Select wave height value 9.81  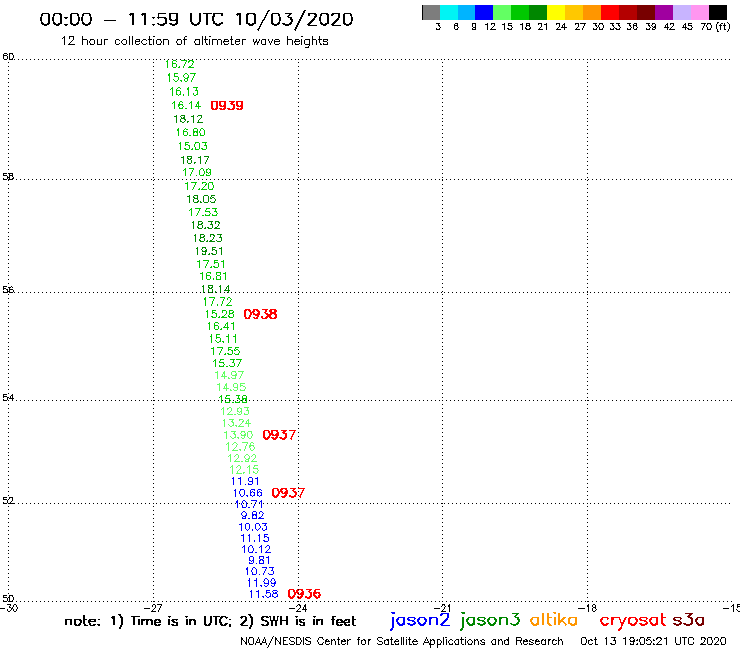click(259, 561)
